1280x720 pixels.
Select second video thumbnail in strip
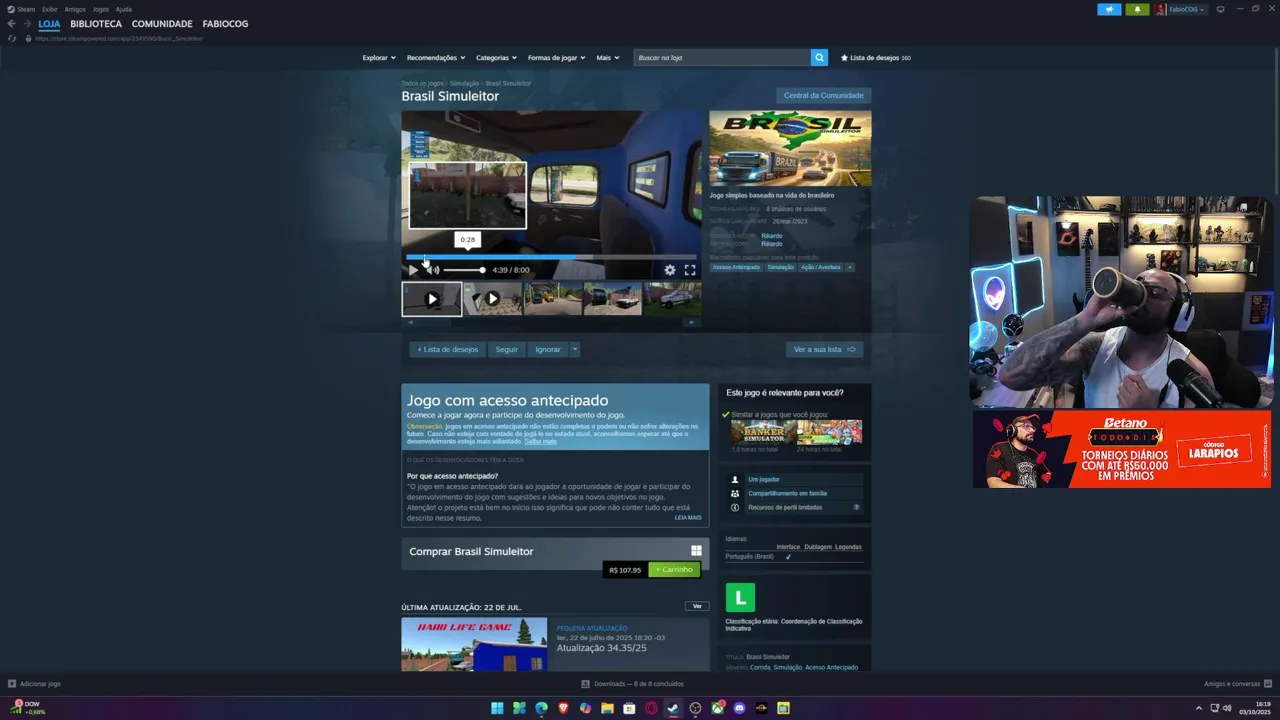[492, 299]
